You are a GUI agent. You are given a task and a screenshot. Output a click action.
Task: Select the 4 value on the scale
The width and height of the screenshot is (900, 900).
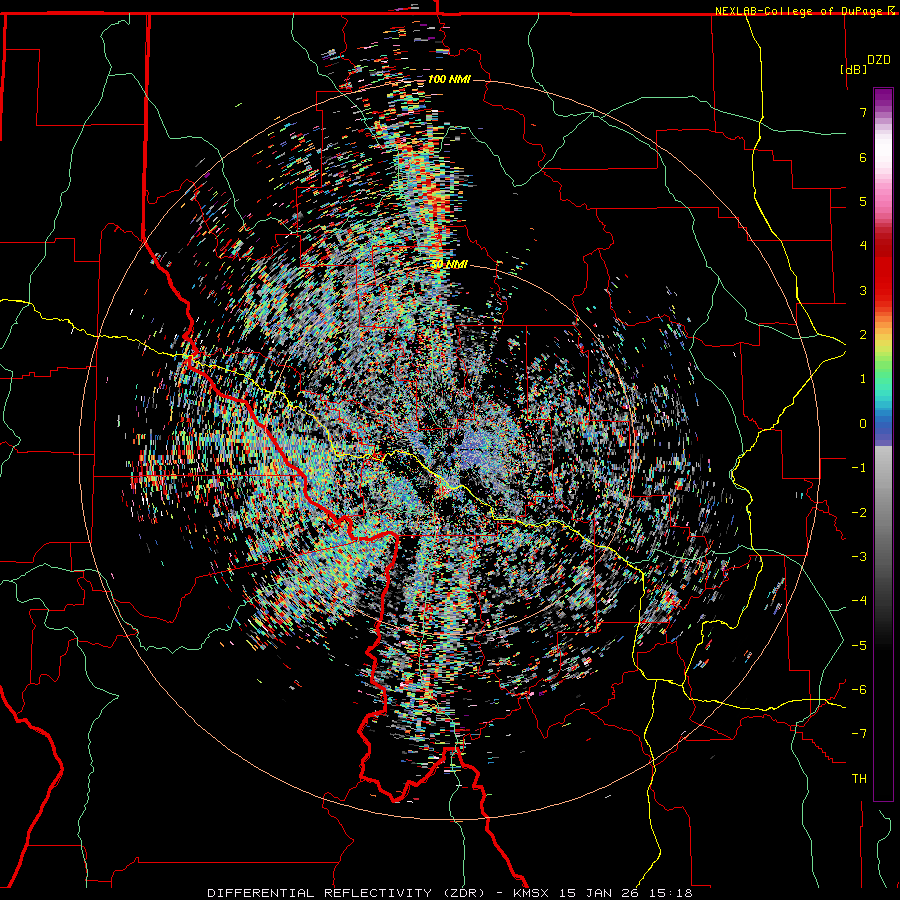(863, 246)
